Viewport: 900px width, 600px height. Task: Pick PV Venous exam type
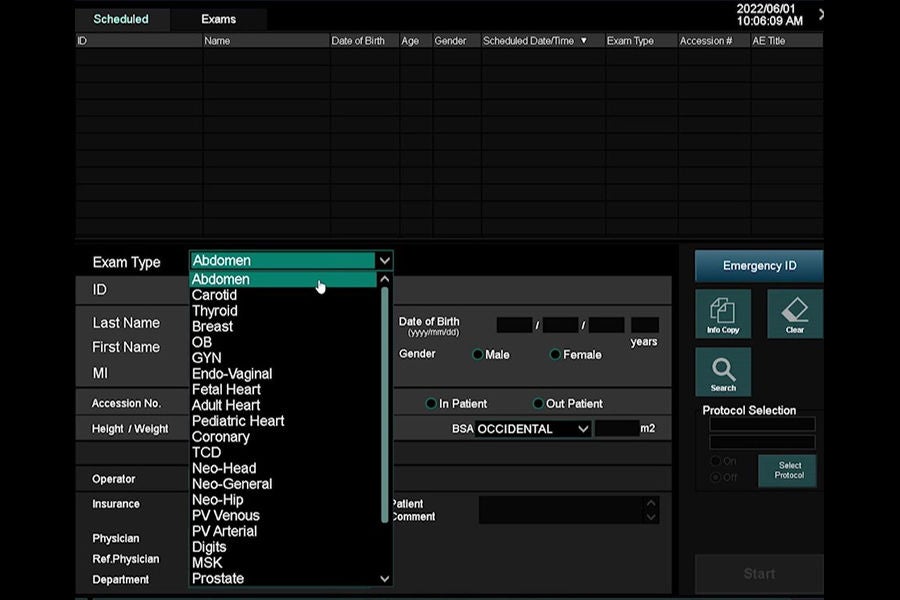pyautogui.click(x=226, y=516)
